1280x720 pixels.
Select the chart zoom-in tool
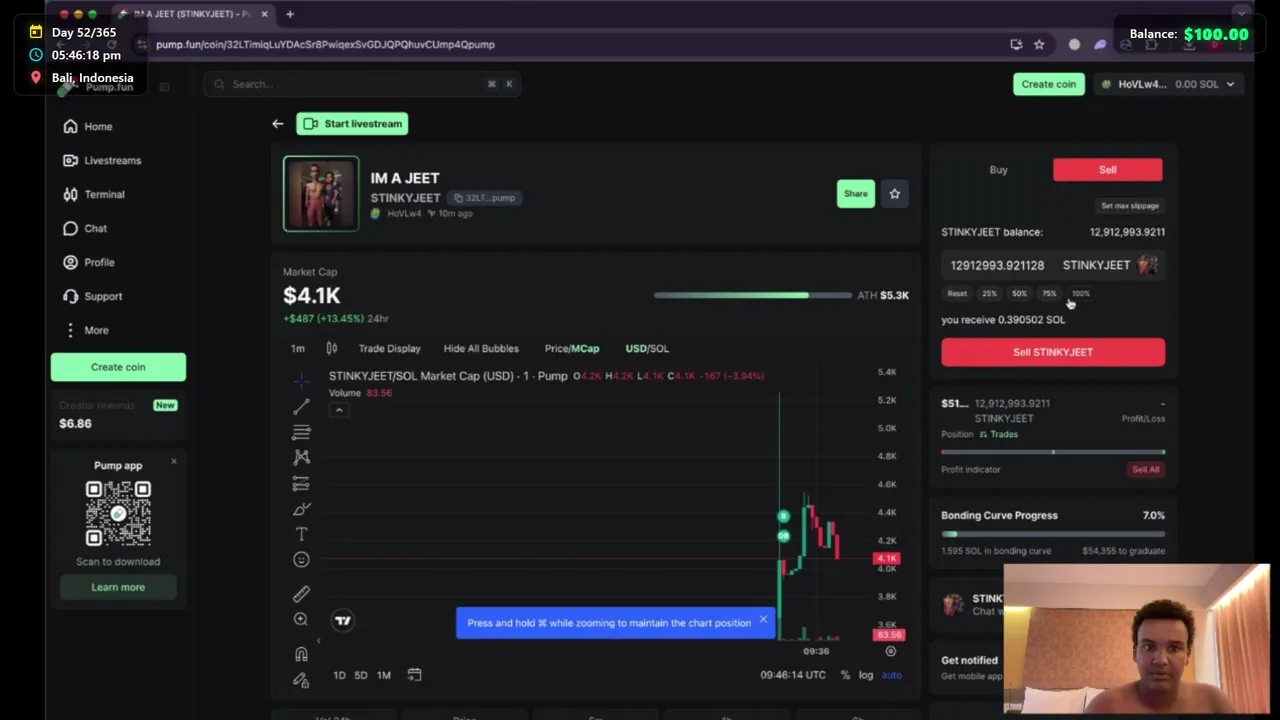point(301,620)
